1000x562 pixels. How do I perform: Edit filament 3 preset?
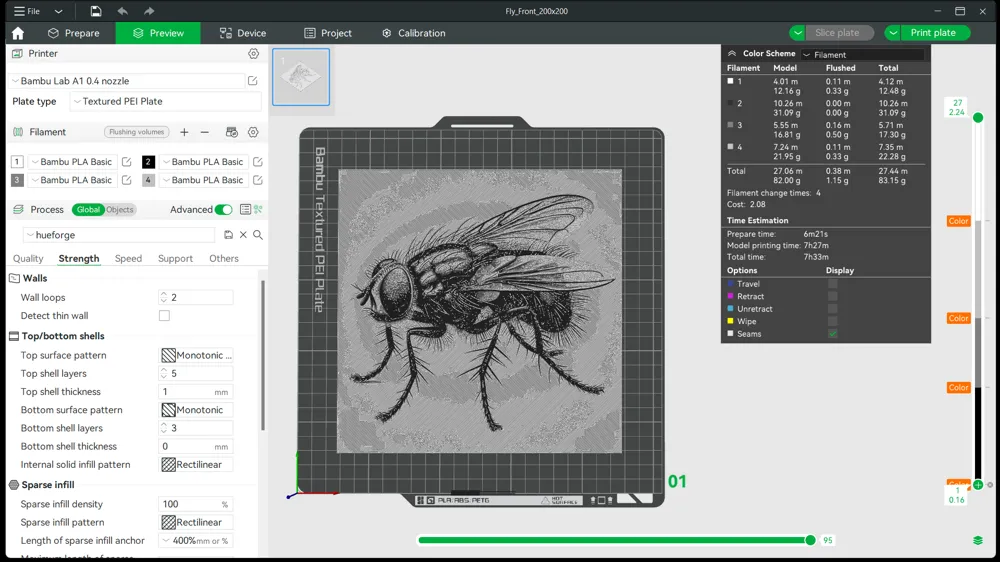[x=126, y=180]
